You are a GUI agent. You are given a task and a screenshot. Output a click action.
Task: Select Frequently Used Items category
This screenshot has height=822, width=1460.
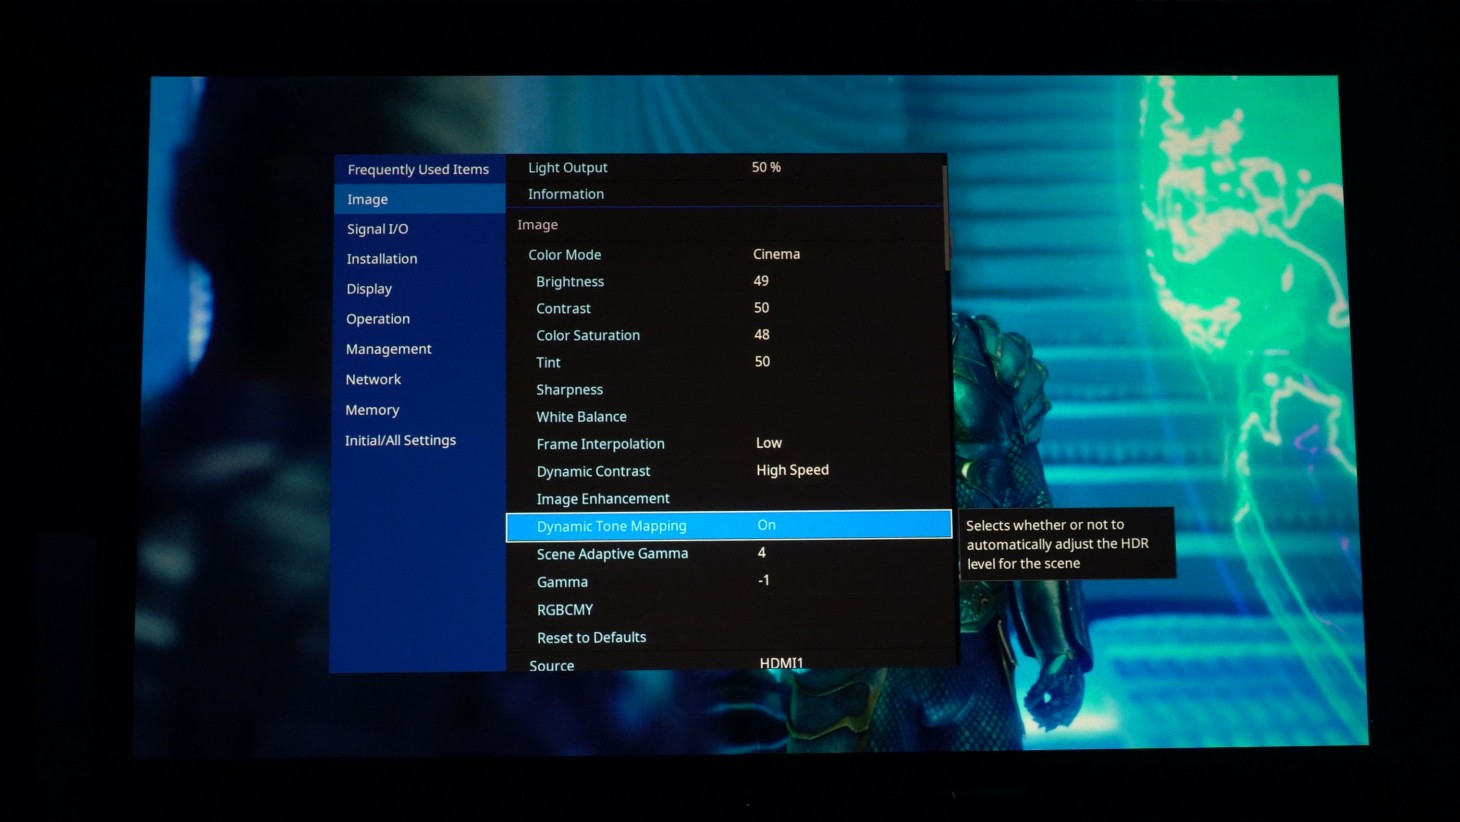(418, 169)
